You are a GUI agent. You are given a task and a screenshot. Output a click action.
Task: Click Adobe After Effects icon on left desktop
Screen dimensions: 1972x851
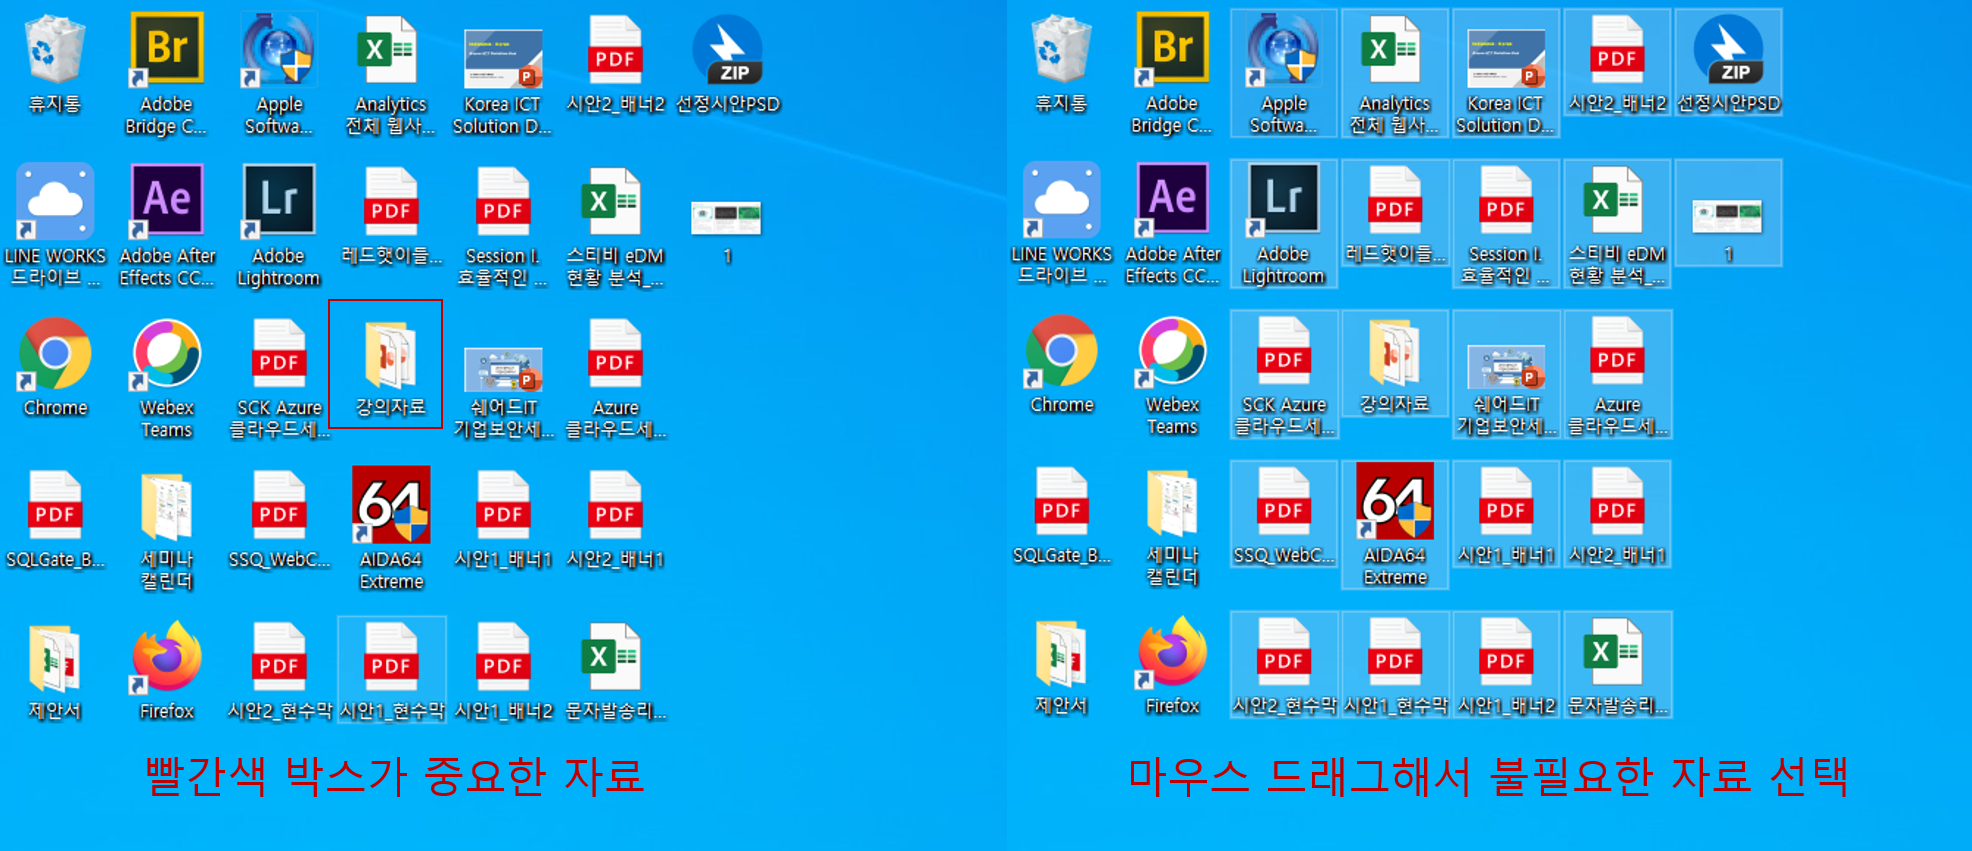tap(166, 201)
